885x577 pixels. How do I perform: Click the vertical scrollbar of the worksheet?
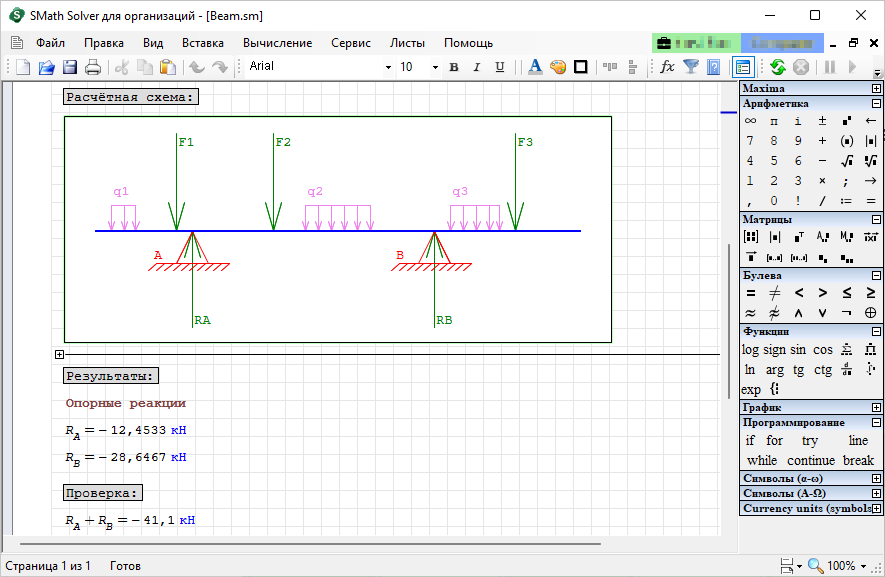coord(729,322)
